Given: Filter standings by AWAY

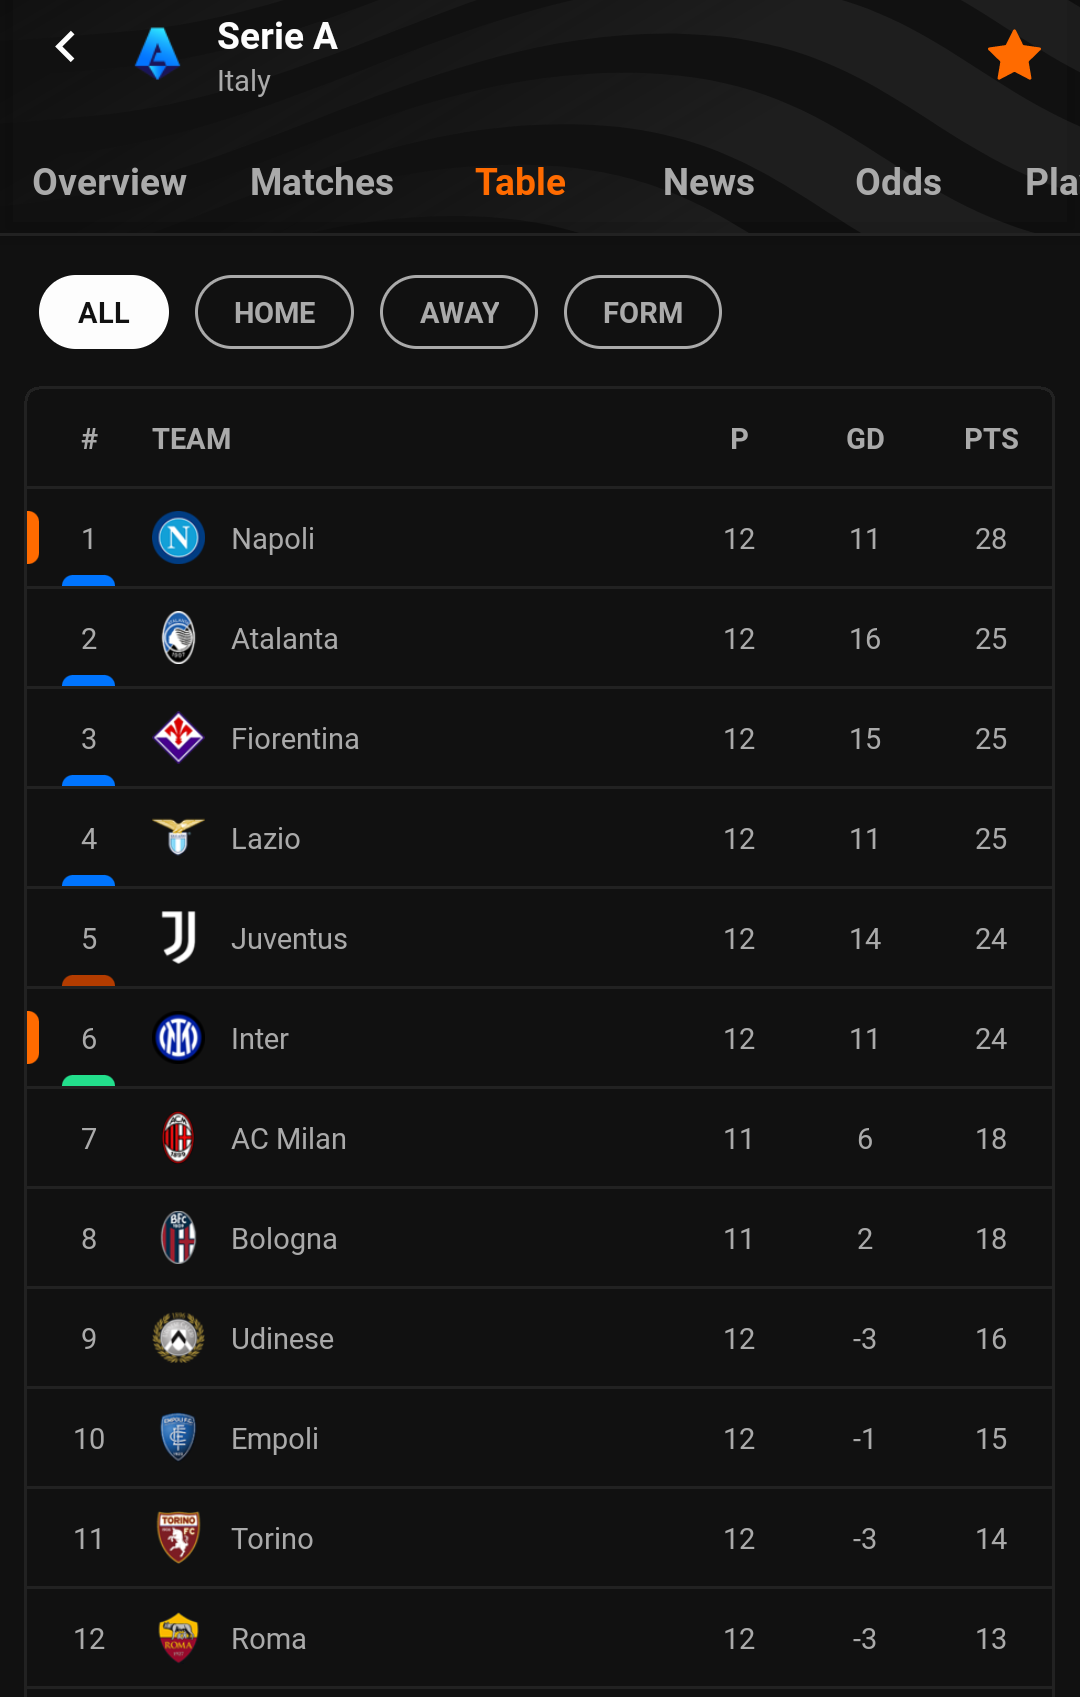Looking at the screenshot, I should pos(459,312).
